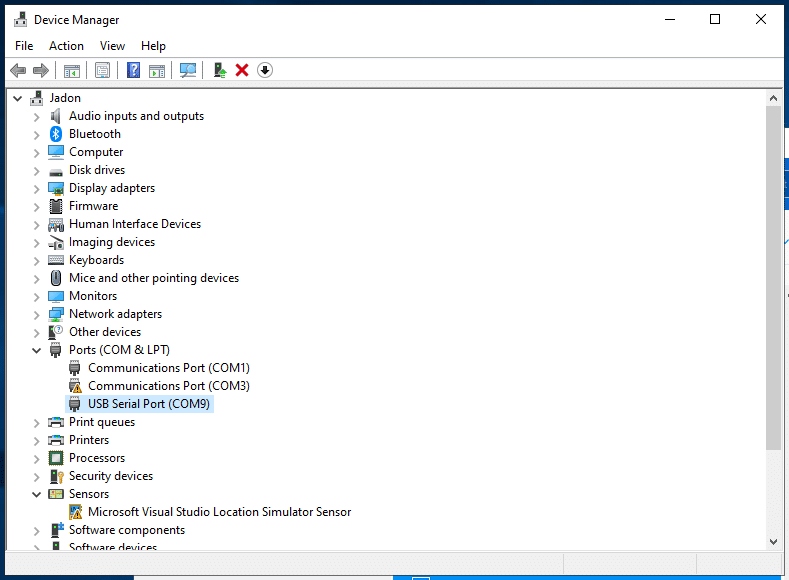Maximize the Device Manager window
The width and height of the screenshot is (789, 580).
715,20
